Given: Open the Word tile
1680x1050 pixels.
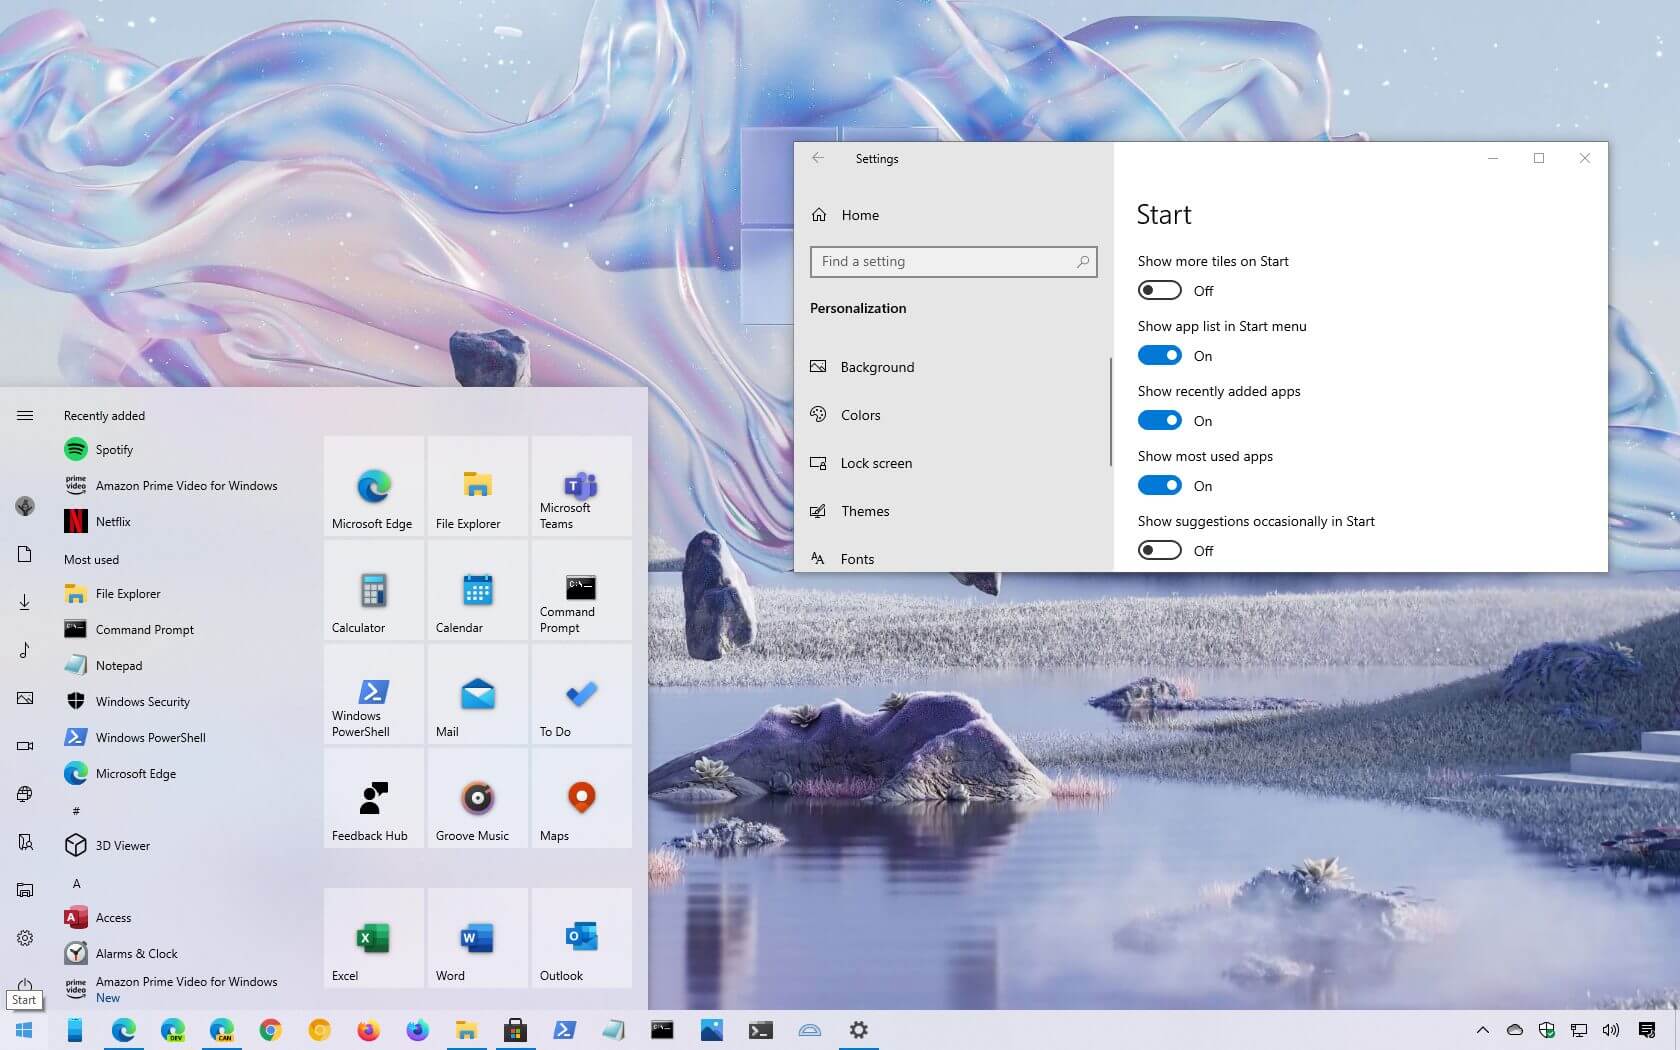Looking at the screenshot, I should coord(478,938).
